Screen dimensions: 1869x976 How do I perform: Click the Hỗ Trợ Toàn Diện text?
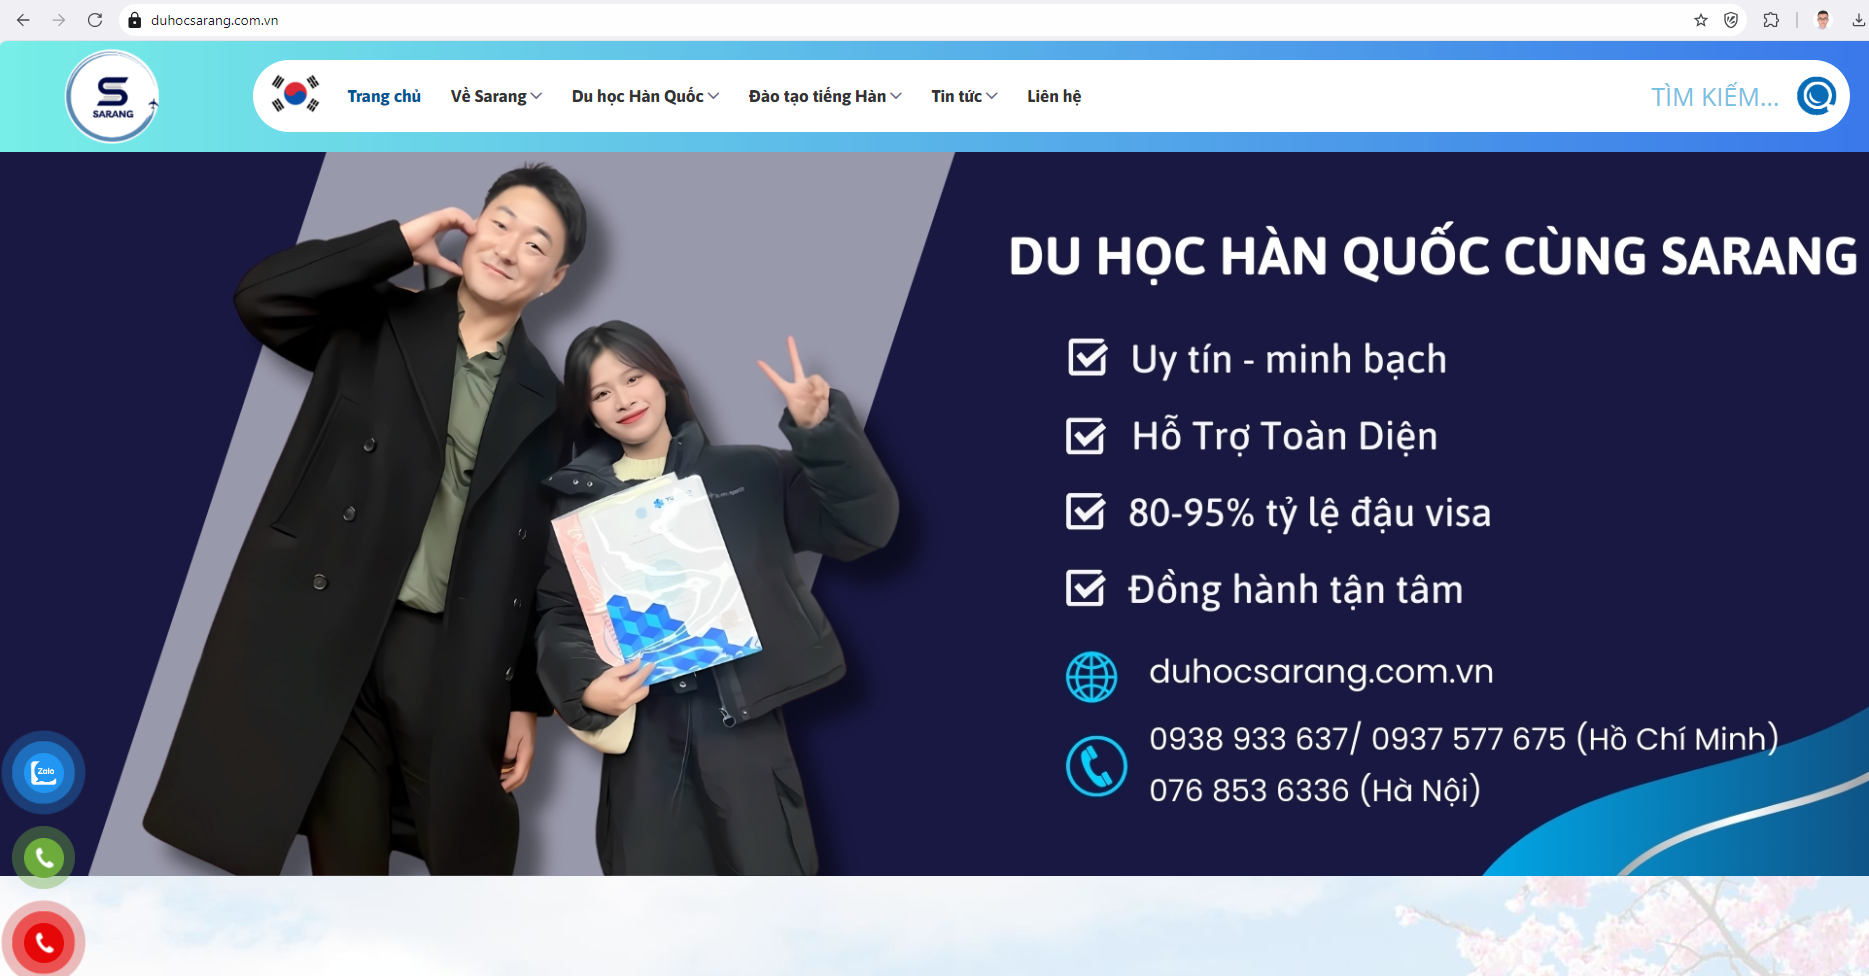tap(1285, 436)
